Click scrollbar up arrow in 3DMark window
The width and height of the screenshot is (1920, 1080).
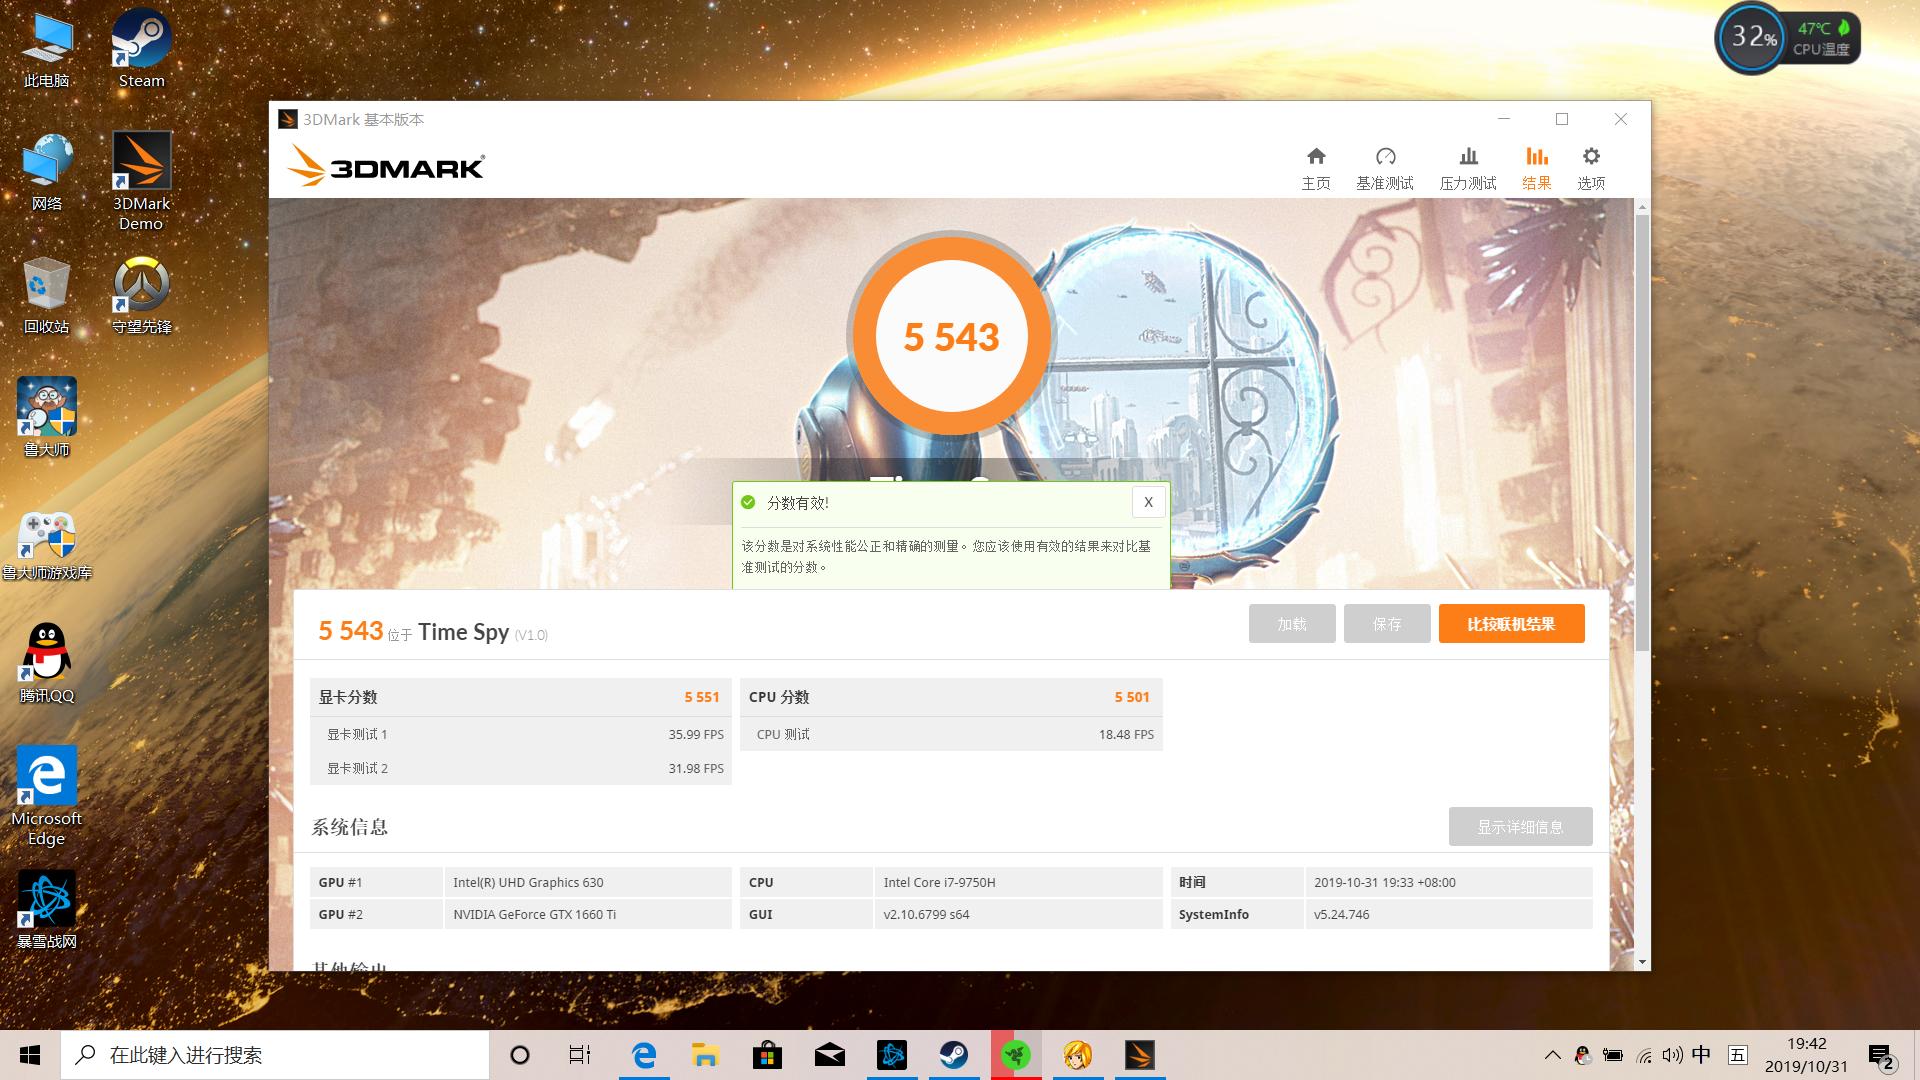[1642, 207]
